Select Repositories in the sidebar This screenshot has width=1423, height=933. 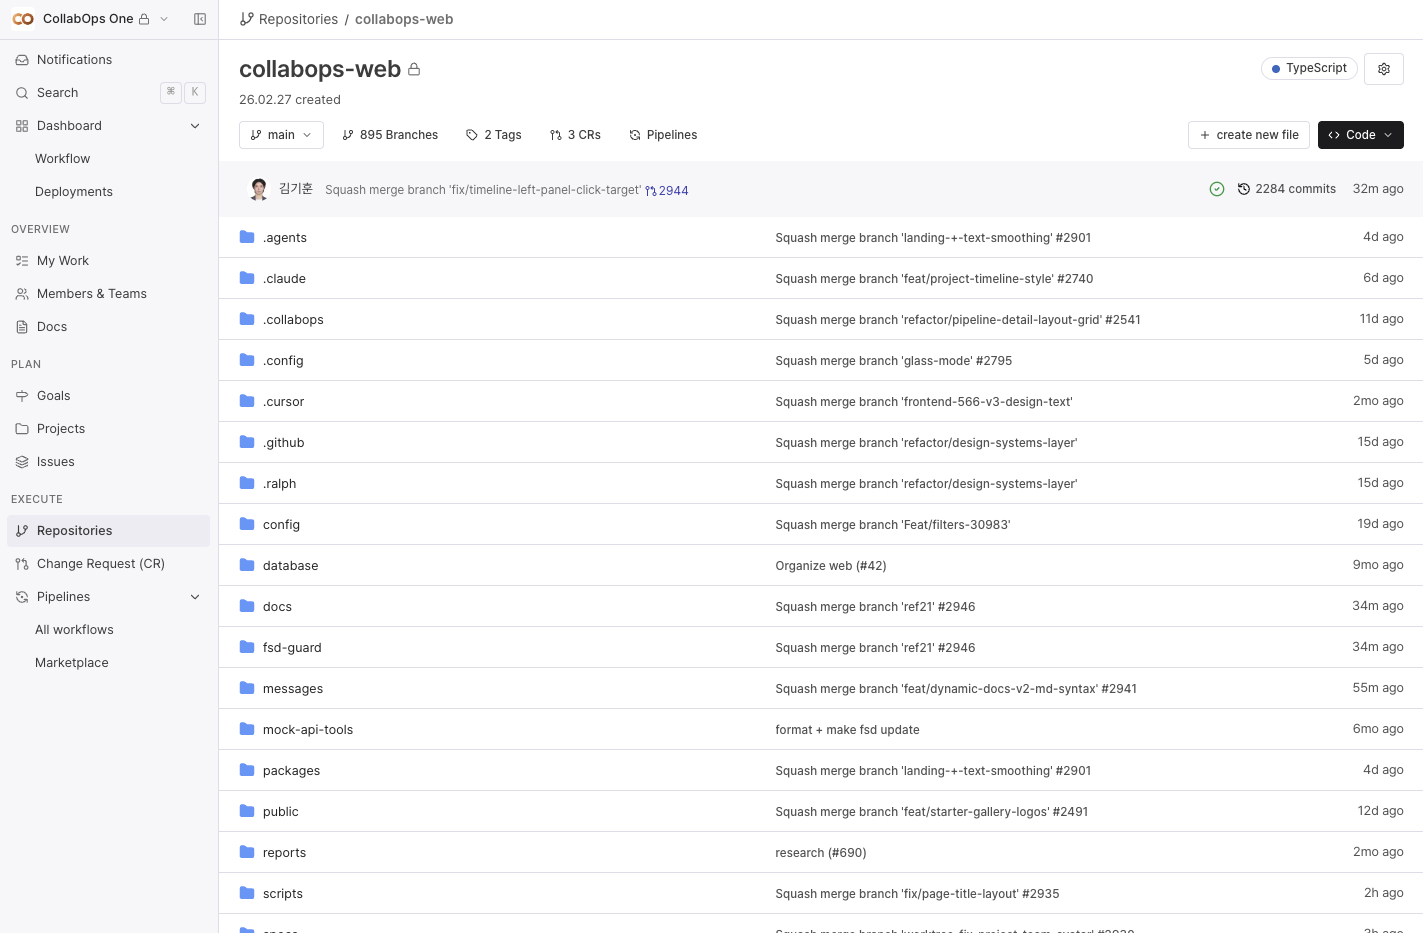[x=108, y=531]
